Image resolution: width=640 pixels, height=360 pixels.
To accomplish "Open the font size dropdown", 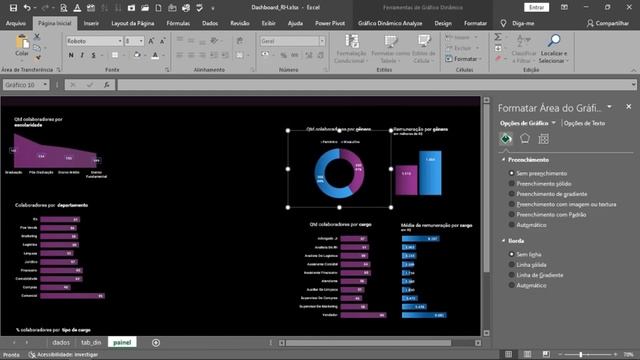I will (x=141, y=41).
